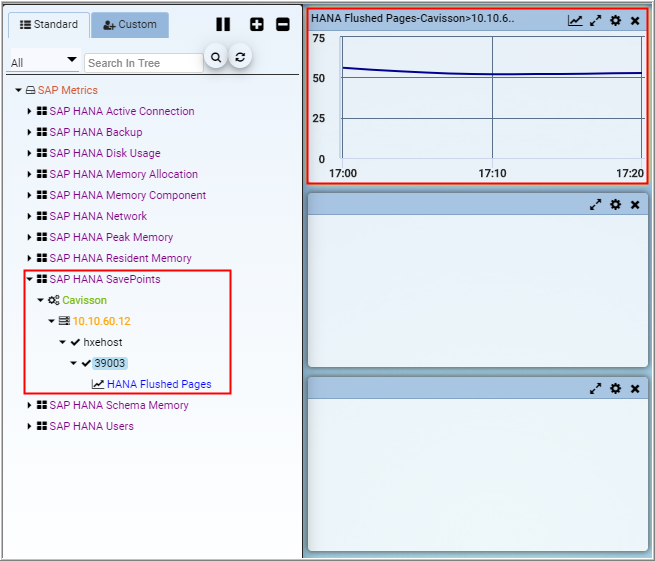Close the bottom empty widget
This screenshot has width=655, height=561.
pyautogui.click(x=635, y=388)
